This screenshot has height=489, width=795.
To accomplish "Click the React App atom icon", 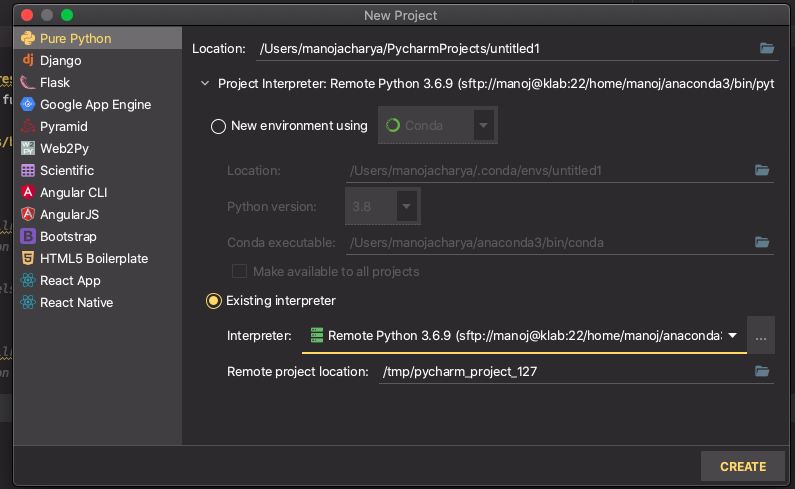I will point(28,280).
